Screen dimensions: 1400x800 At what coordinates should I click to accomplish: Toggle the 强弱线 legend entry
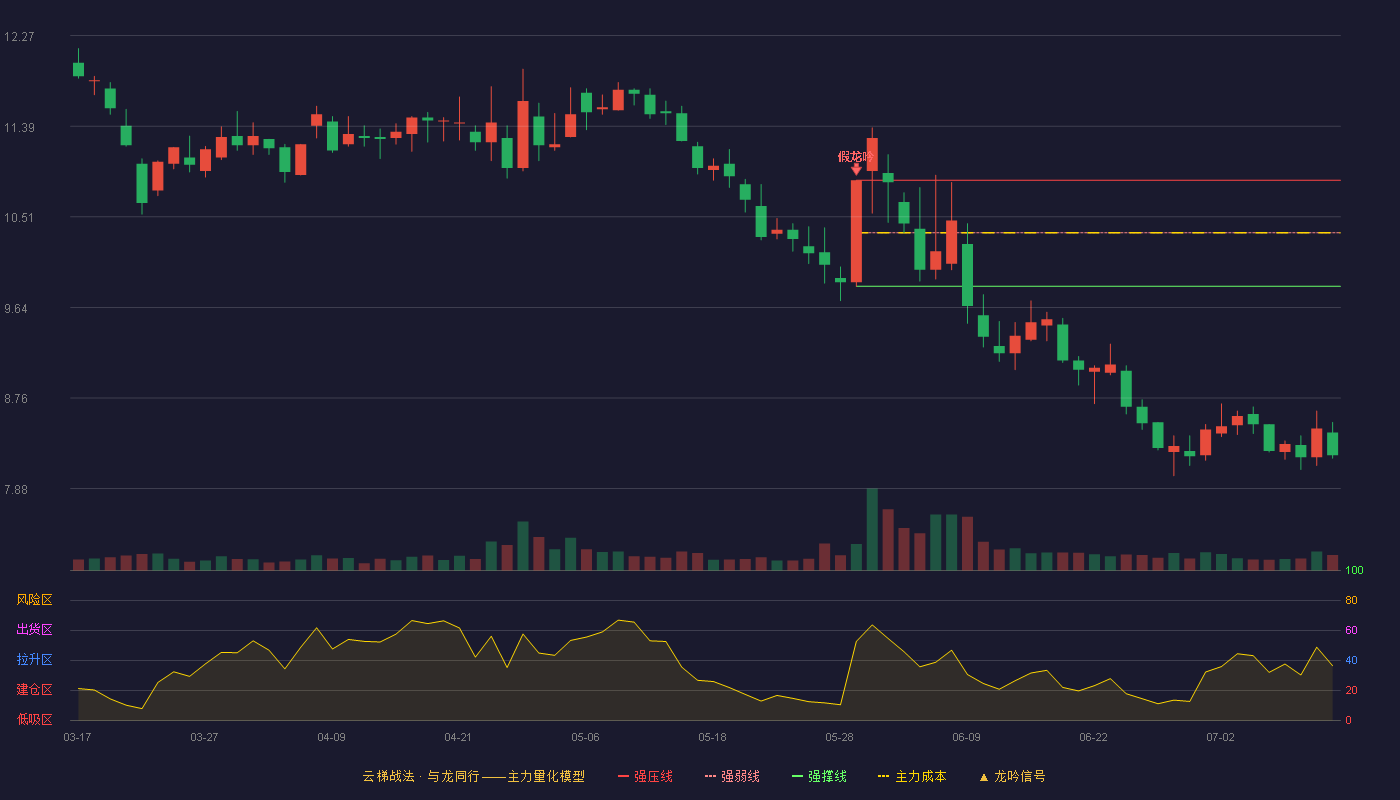coord(732,776)
